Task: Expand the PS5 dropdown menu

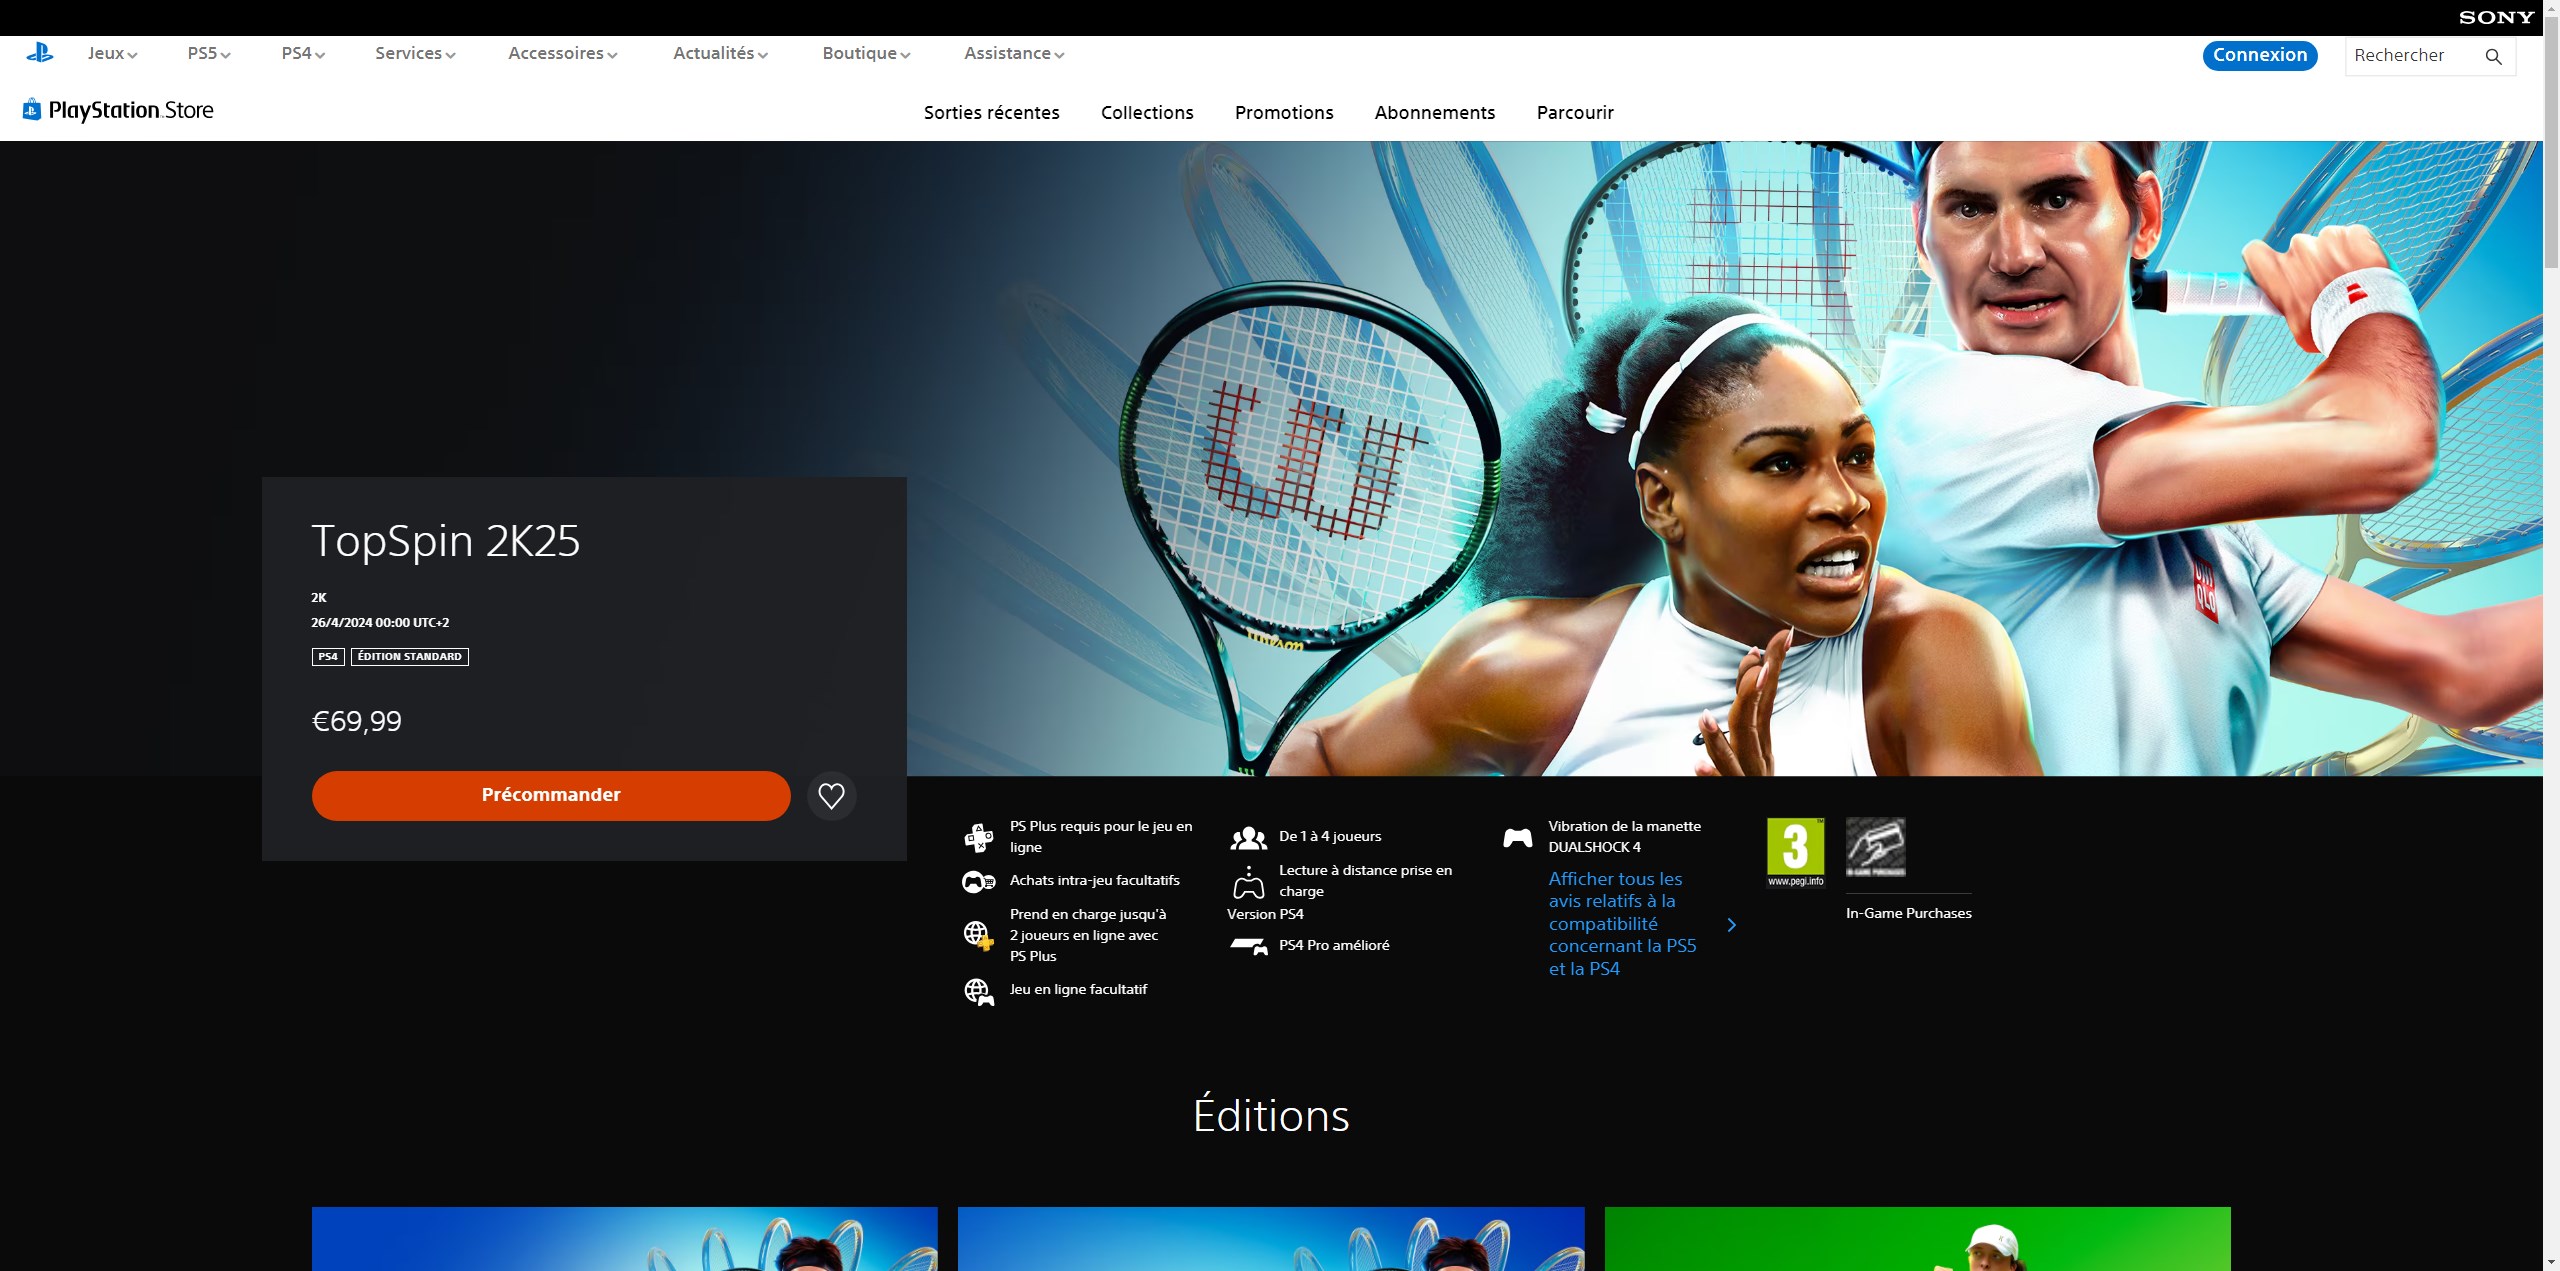Action: [208, 54]
